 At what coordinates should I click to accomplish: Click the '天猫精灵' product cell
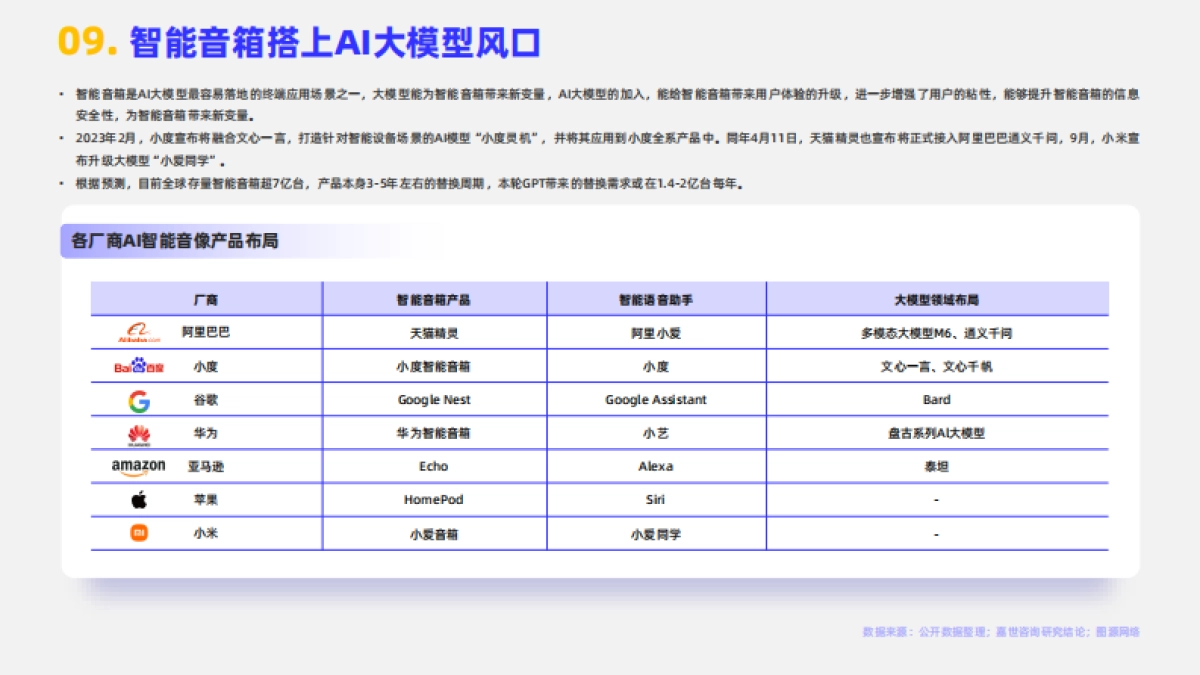pos(433,332)
